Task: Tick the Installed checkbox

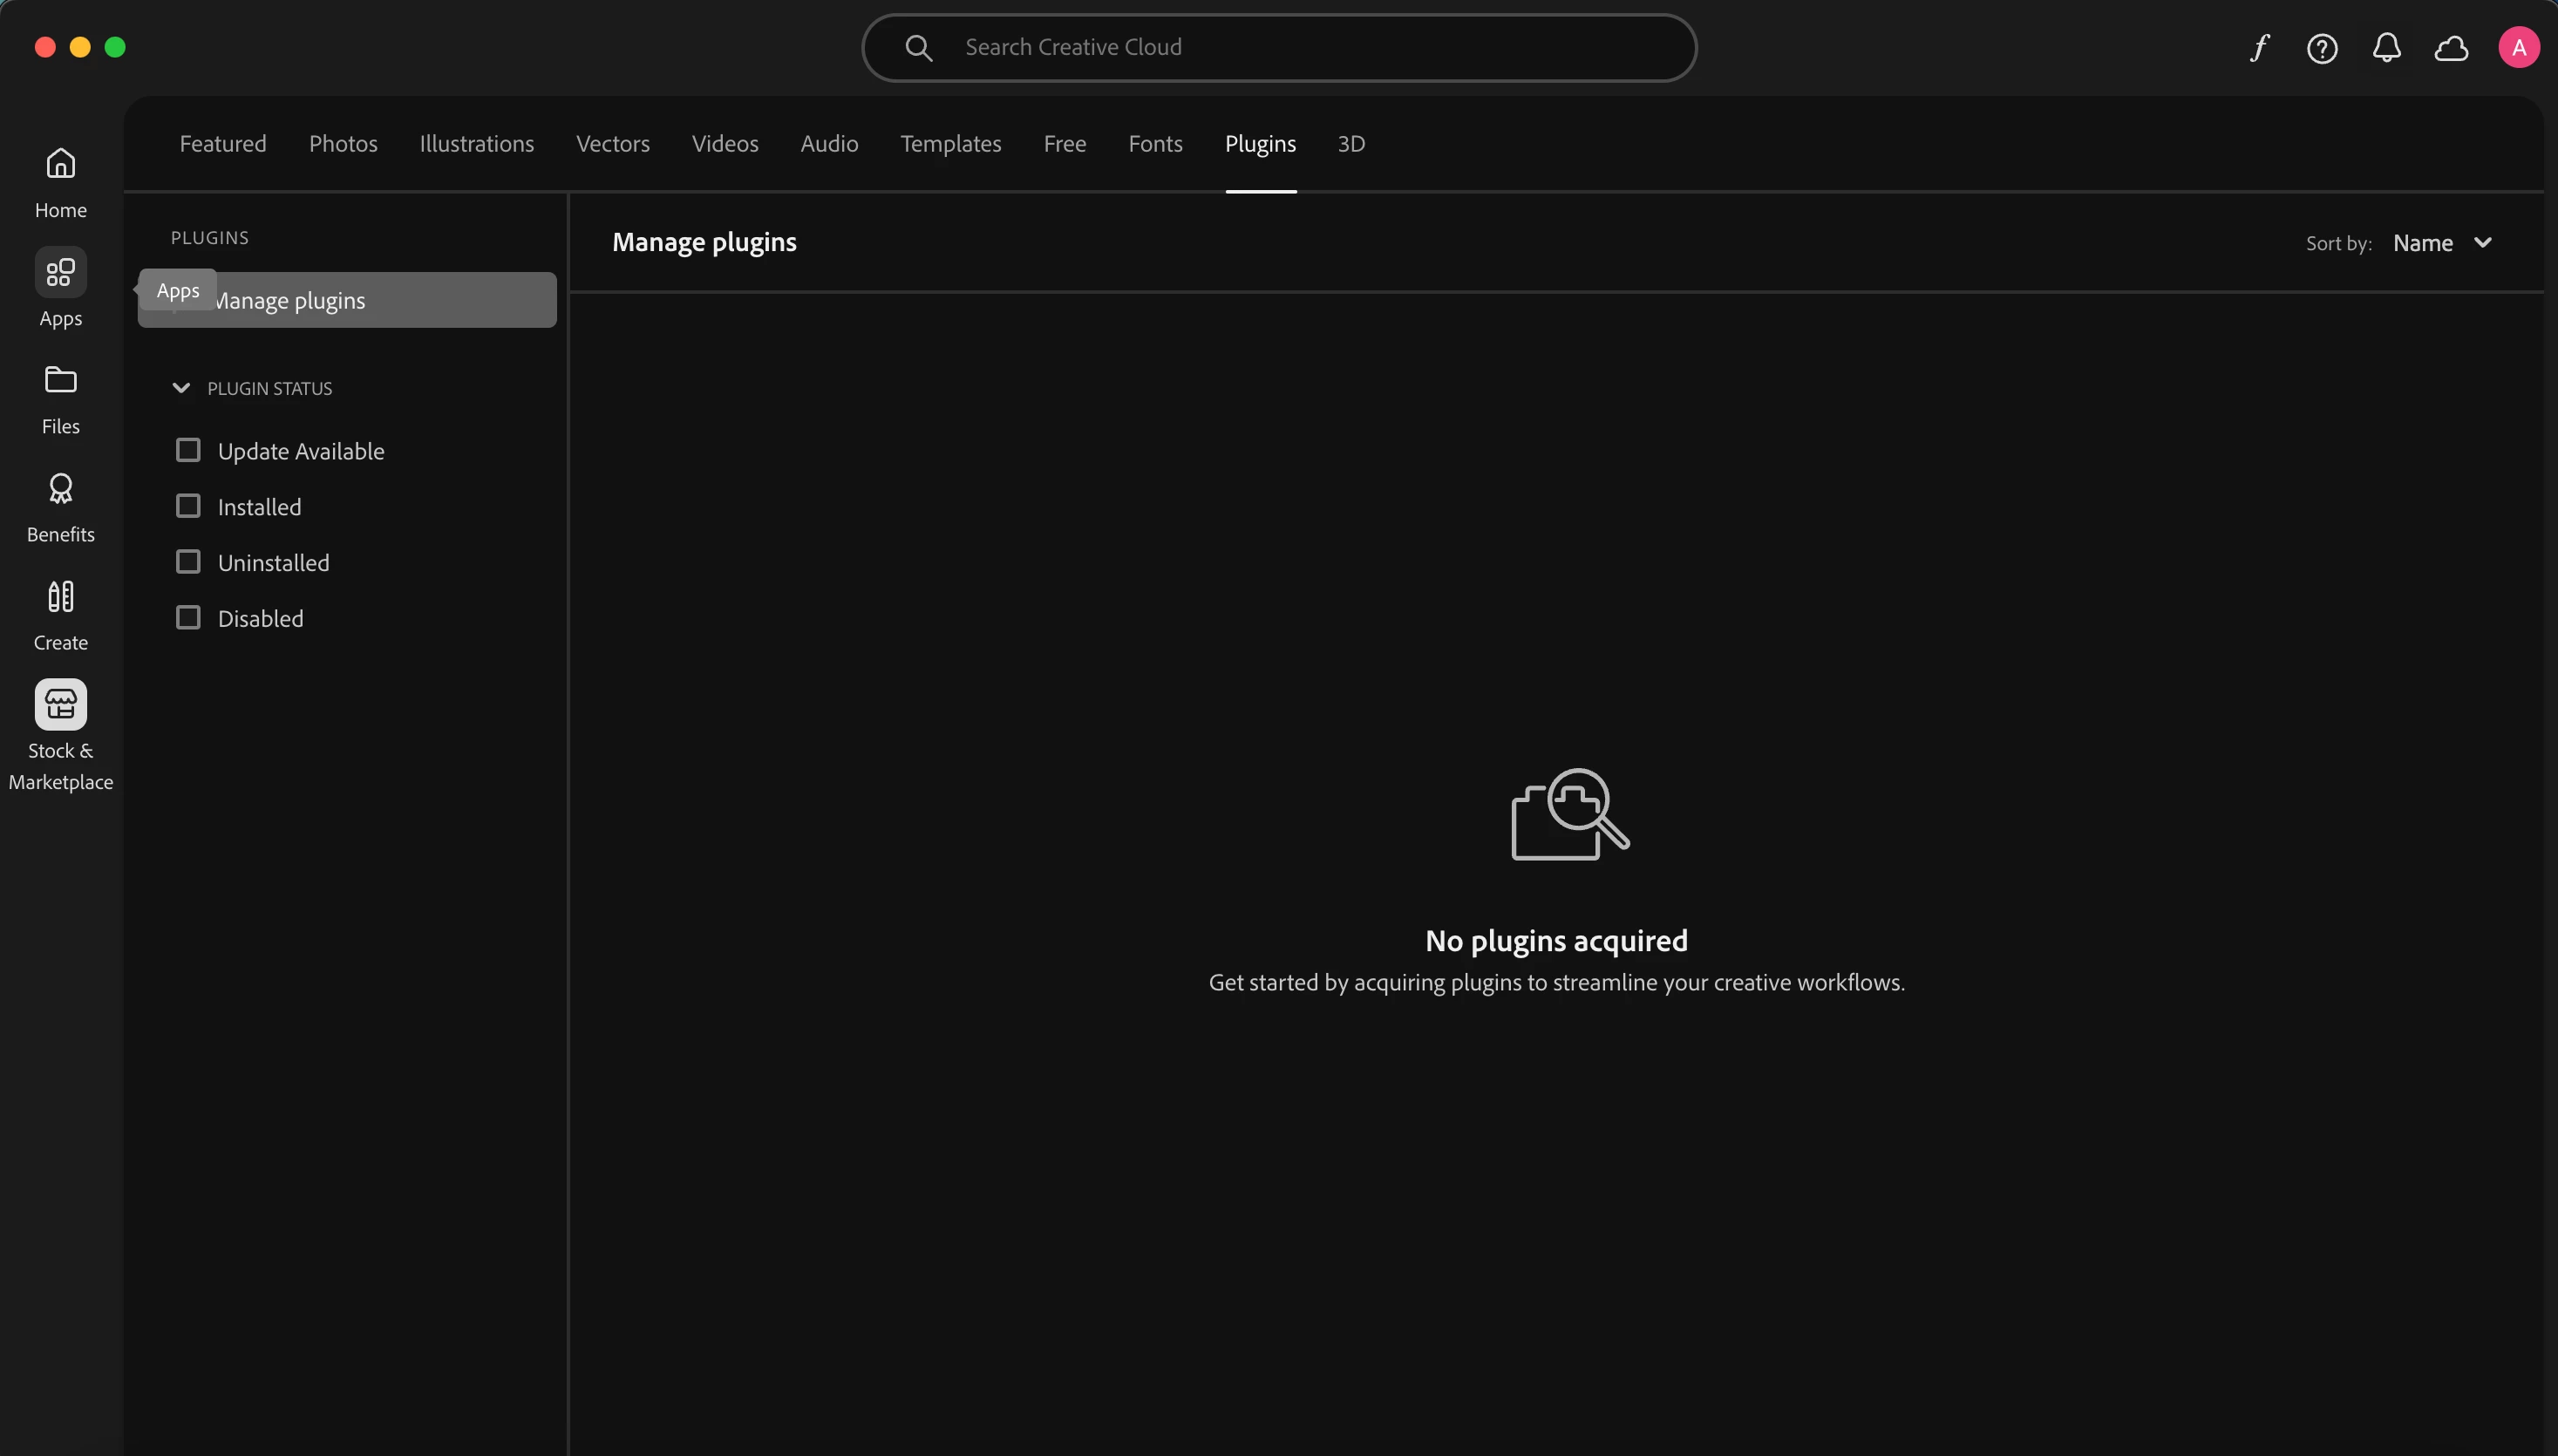Action: (x=188, y=507)
